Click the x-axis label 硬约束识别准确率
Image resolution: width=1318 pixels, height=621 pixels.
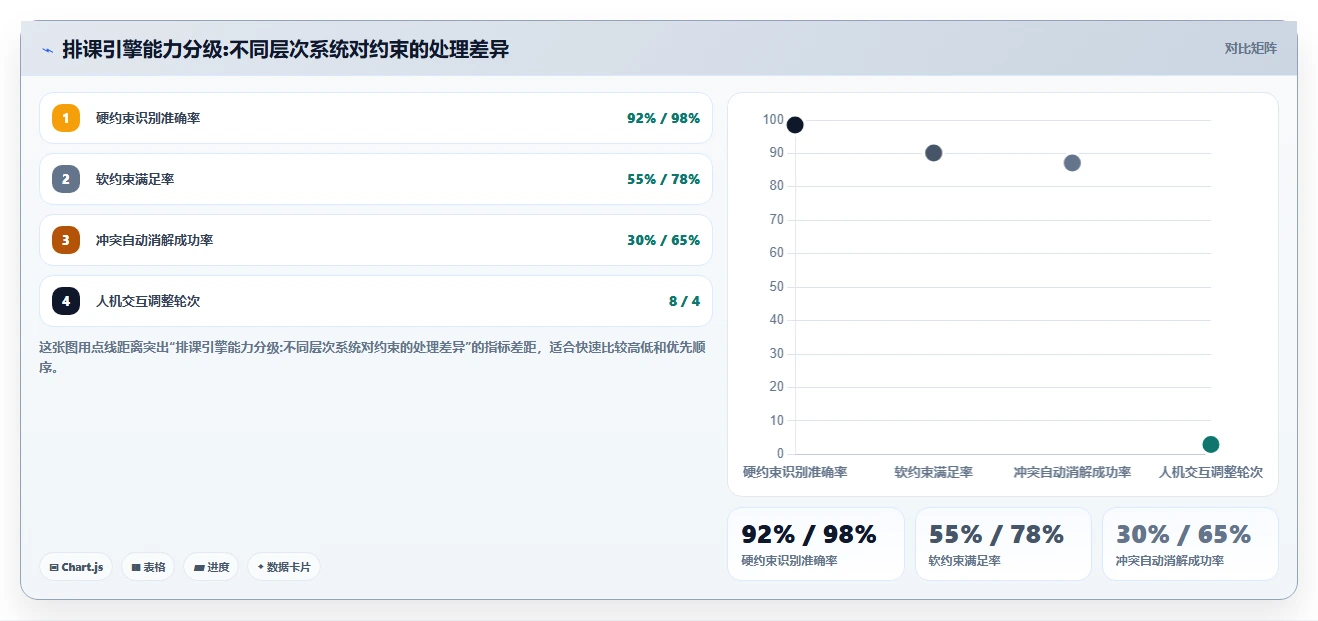pos(795,472)
